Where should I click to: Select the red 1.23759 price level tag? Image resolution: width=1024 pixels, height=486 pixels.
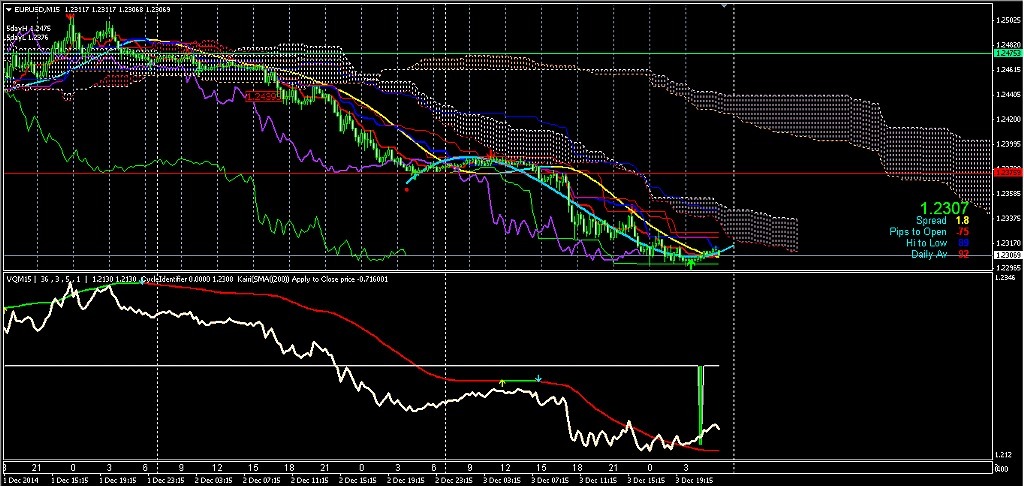(1006, 173)
